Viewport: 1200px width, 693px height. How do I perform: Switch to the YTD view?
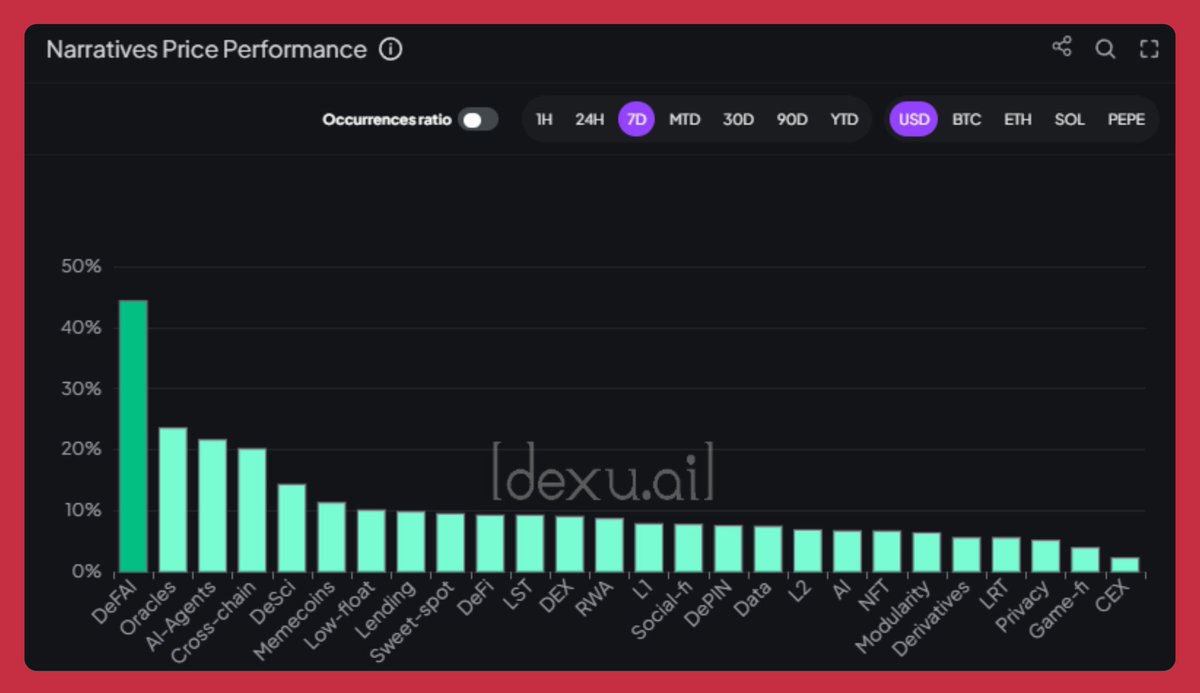[844, 119]
